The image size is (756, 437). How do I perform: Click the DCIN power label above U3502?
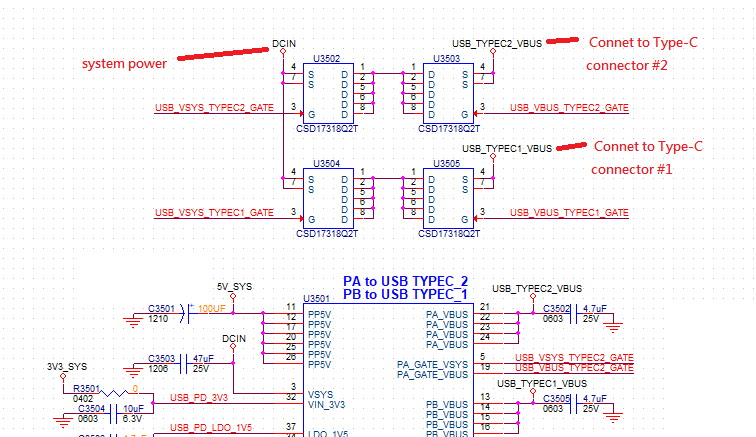pyautogui.click(x=284, y=44)
